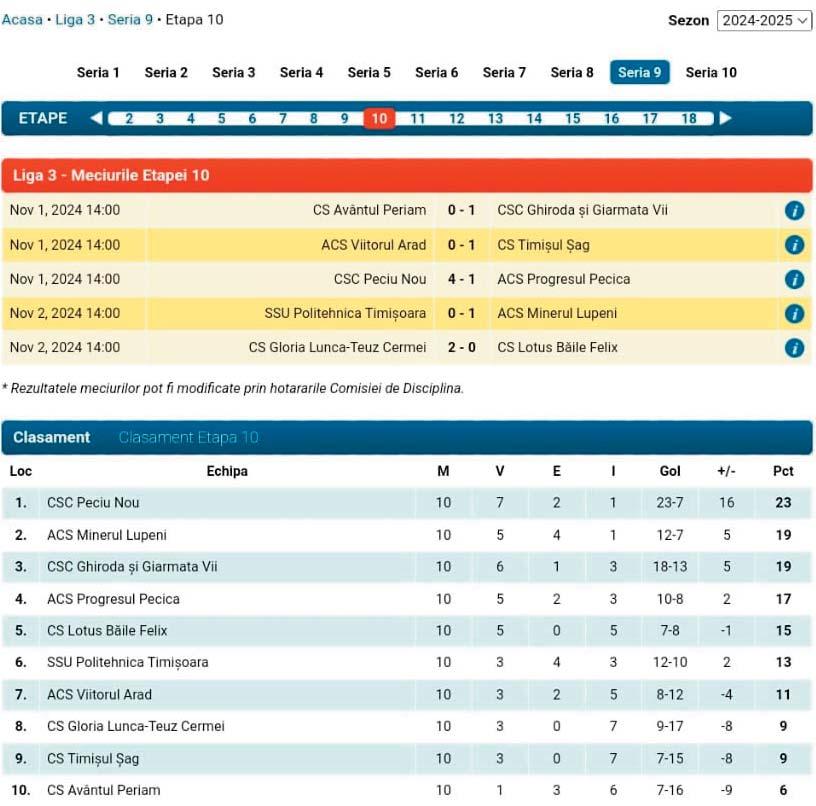Open the Seria 9 breadcrumb link
Screen dimensions: 816x806
pyautogui.click(x=130, y=20)
